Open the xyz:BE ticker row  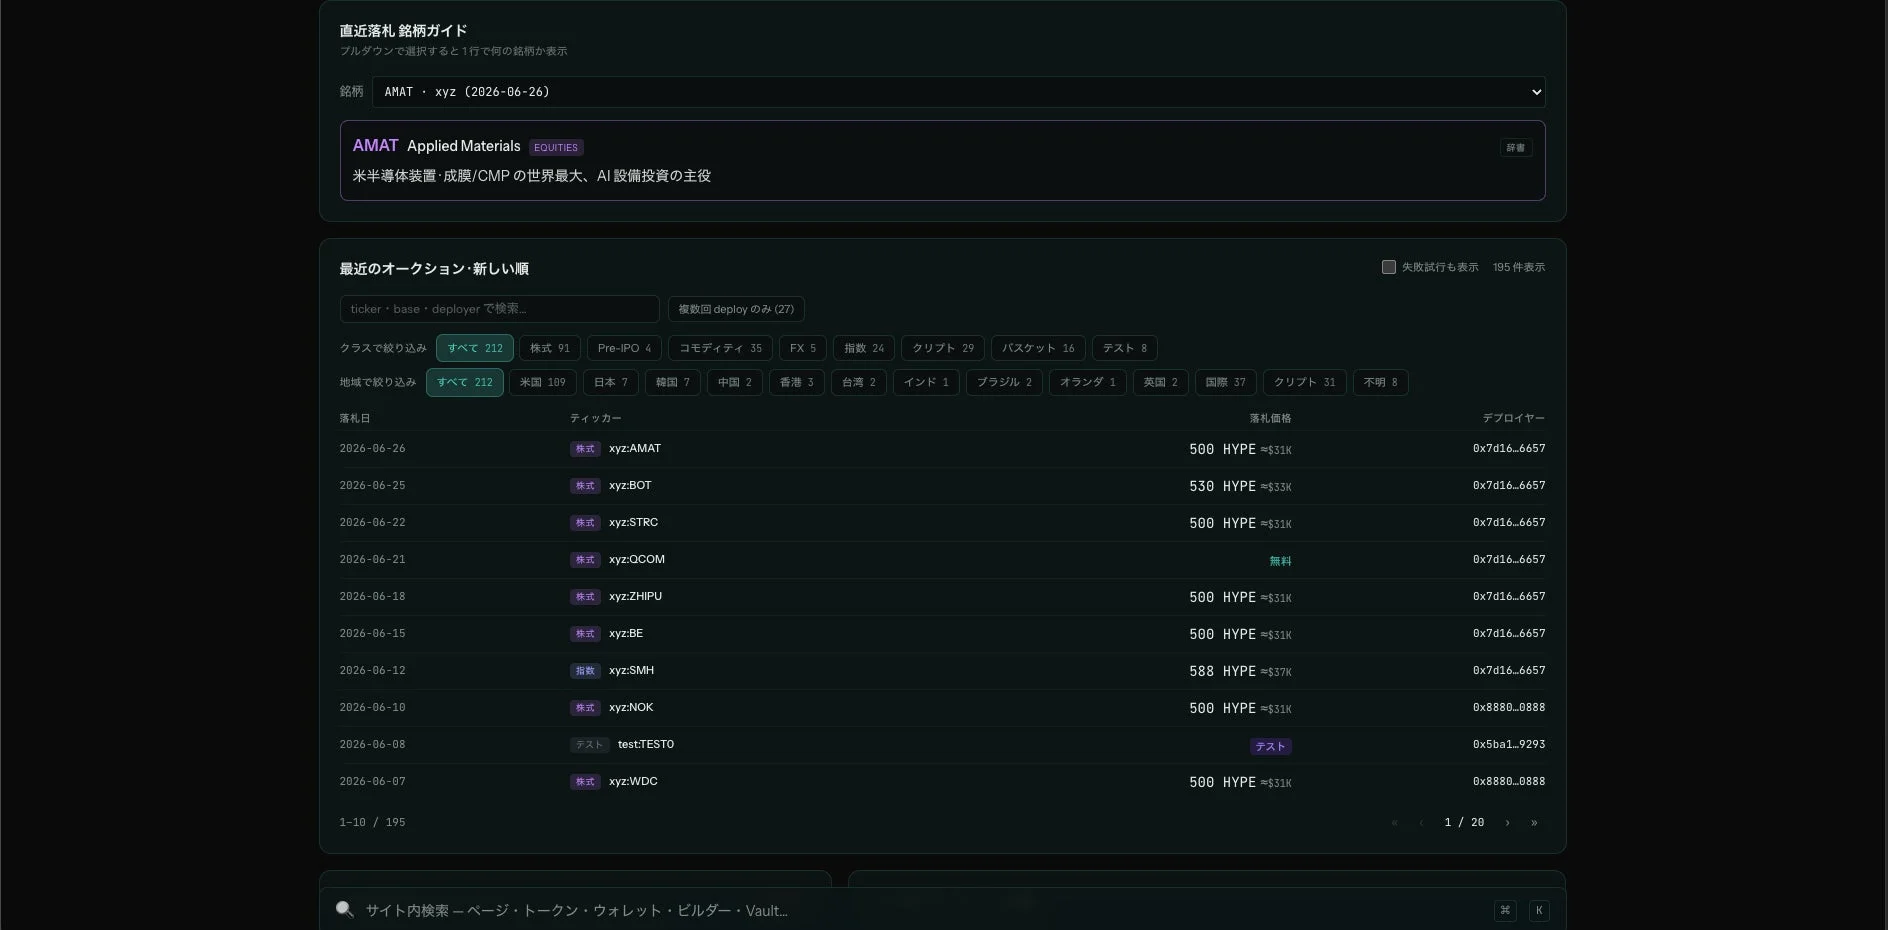(626, 634)
